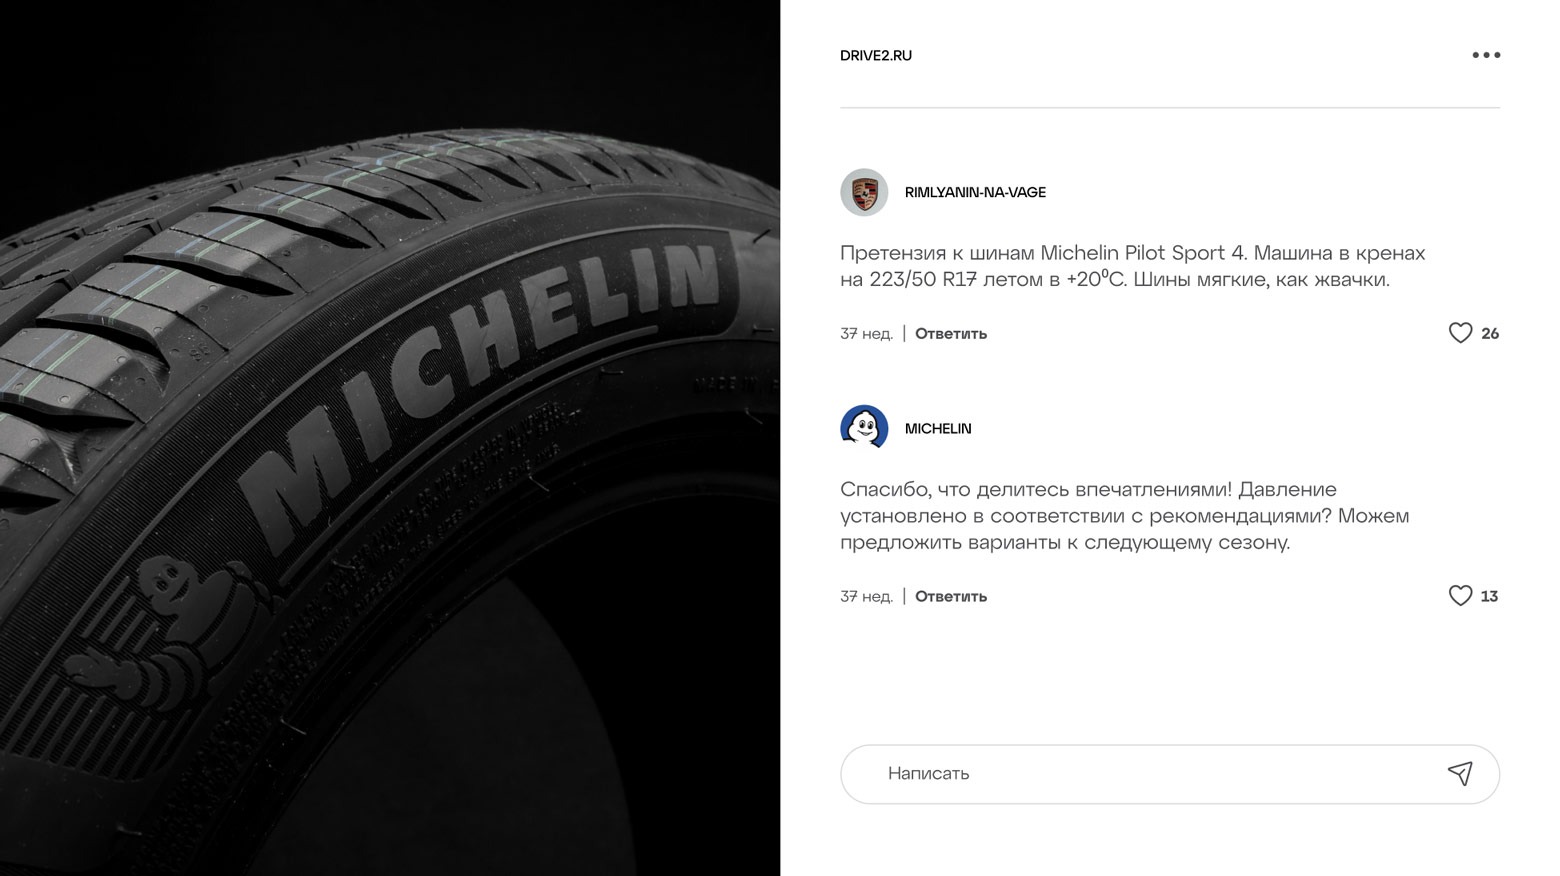Viewport: 1560px width, 876px height.
Task: Like MICHELIN's reply via its heart
Action: click(1460, 596)
